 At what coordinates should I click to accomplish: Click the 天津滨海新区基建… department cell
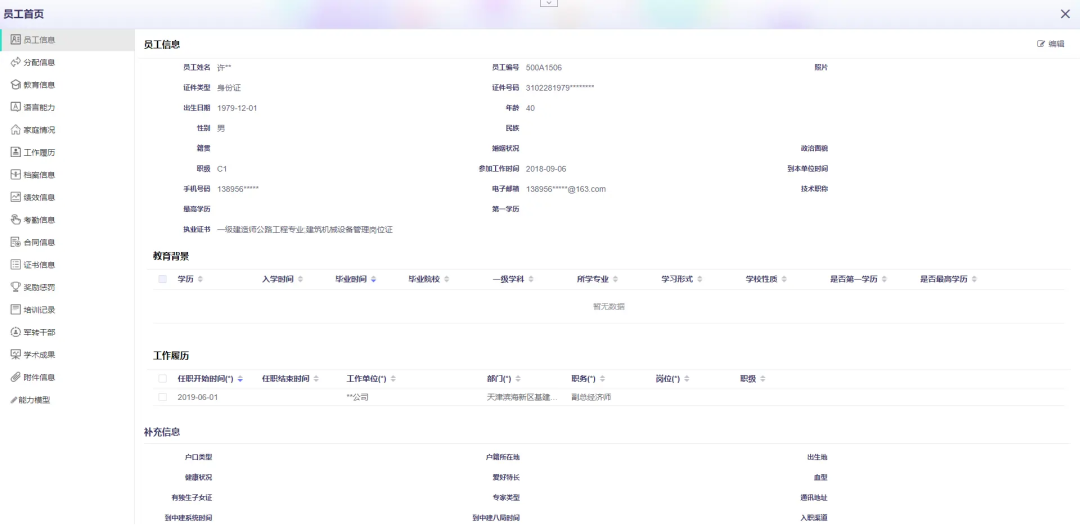521,397
